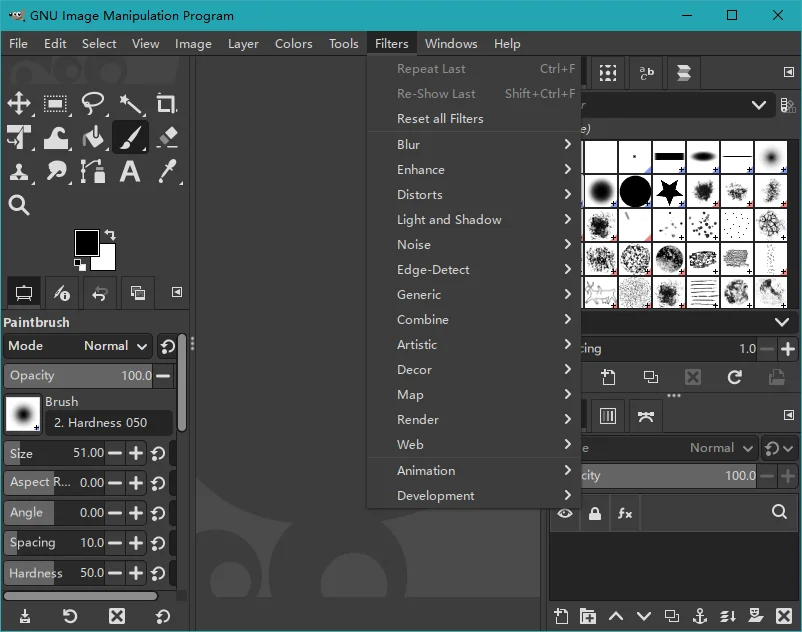Open the Undo History tab
Screen dimensions: 802x632
pos(100,293)
